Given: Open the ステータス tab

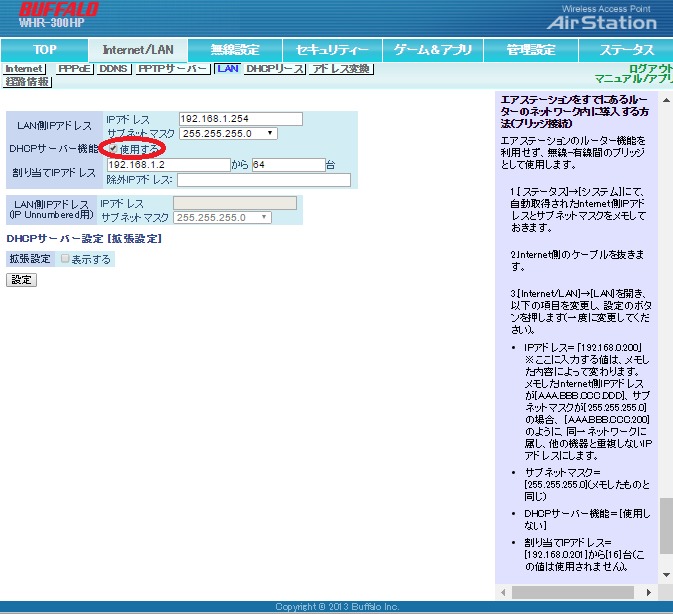Looking at the screenshot, I should (x=626, y=49).
